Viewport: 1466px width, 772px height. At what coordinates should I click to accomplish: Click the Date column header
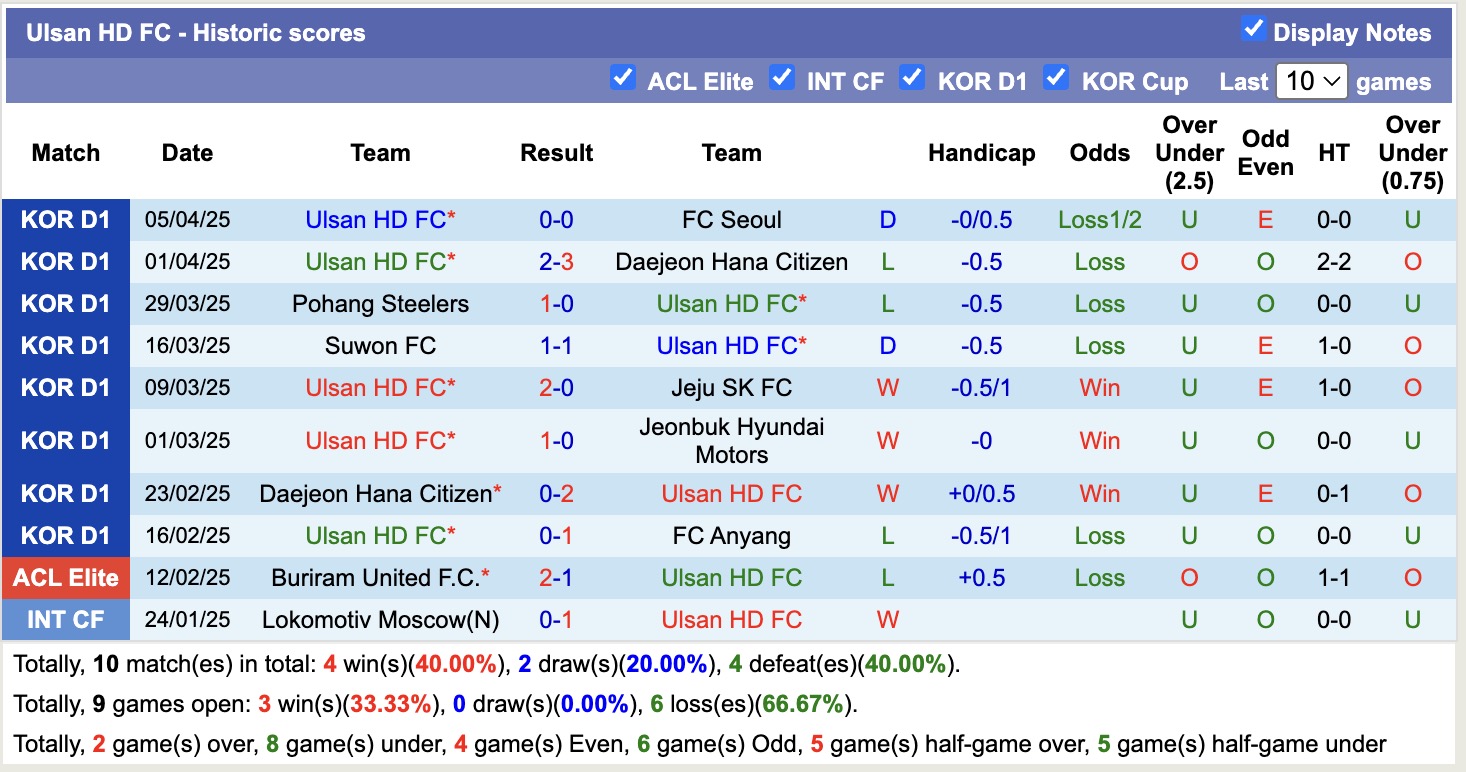pos(187,153)
